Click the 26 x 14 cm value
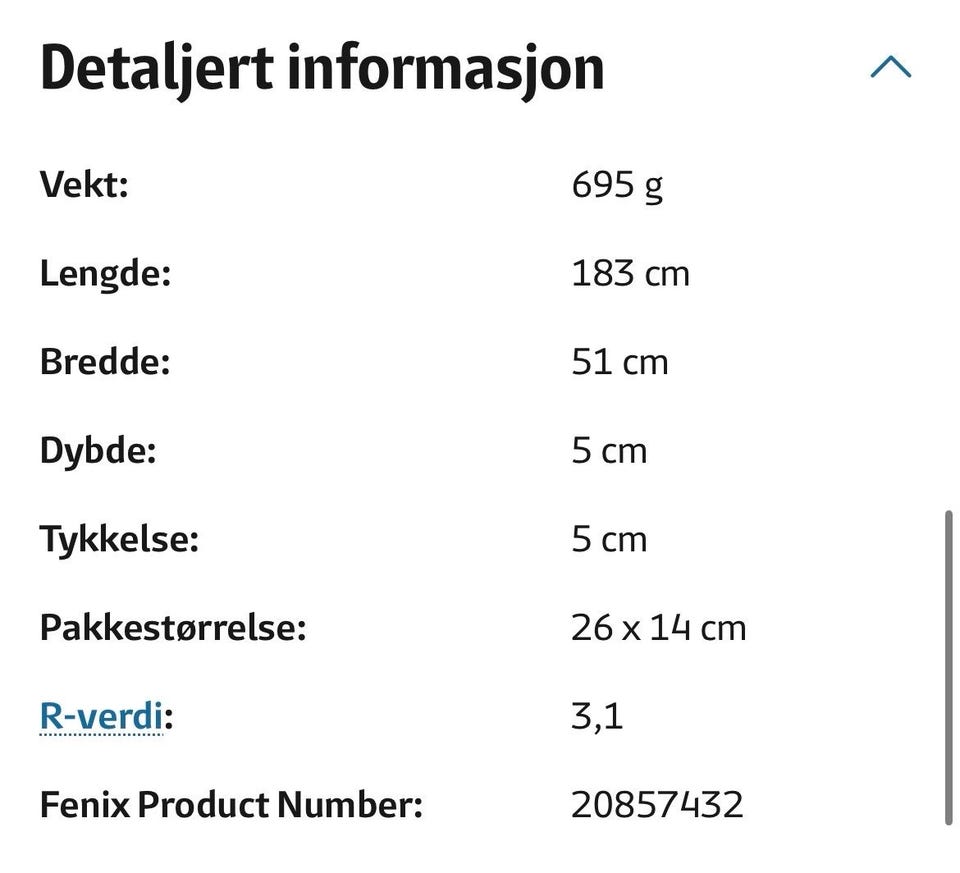This screenshot has width=960, height=873. pyautogui.click(x=659, y=628)
